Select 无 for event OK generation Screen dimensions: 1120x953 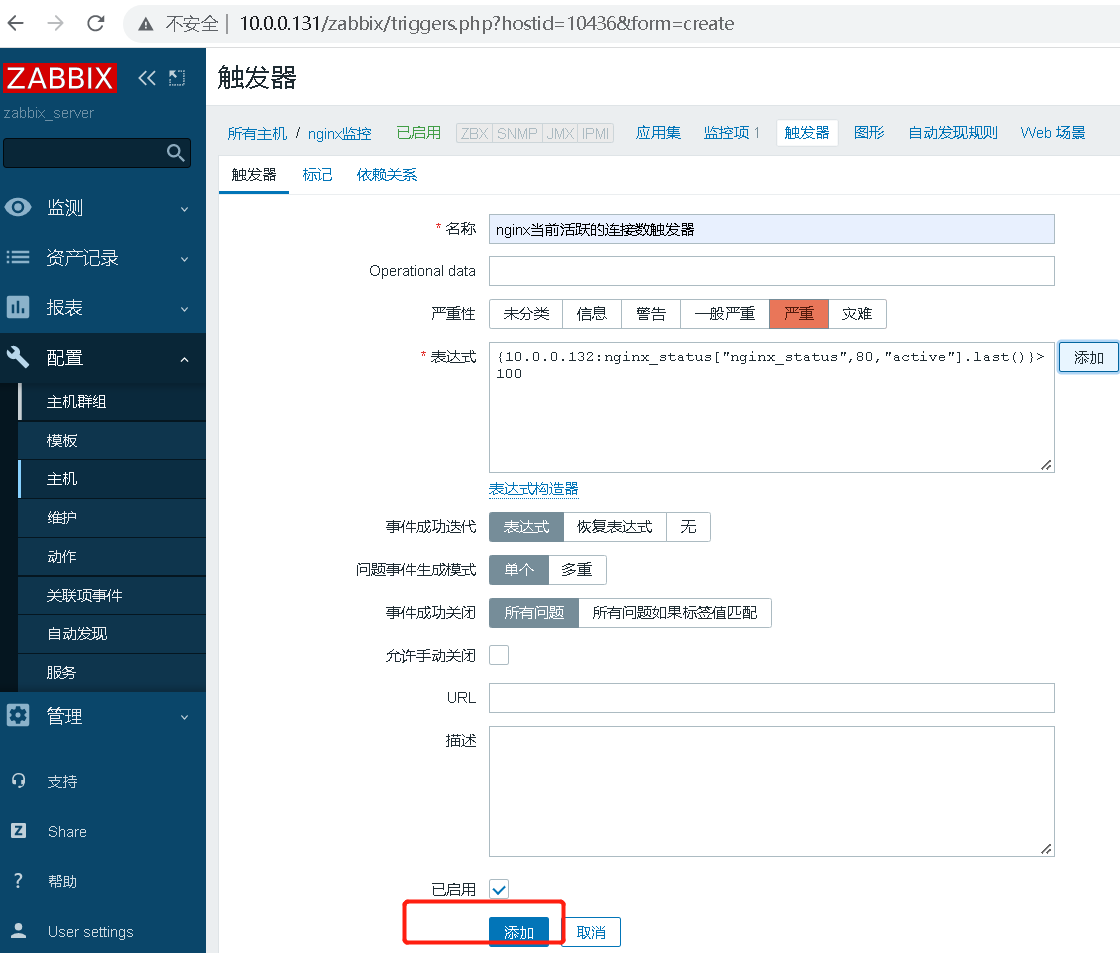[688, 527]
